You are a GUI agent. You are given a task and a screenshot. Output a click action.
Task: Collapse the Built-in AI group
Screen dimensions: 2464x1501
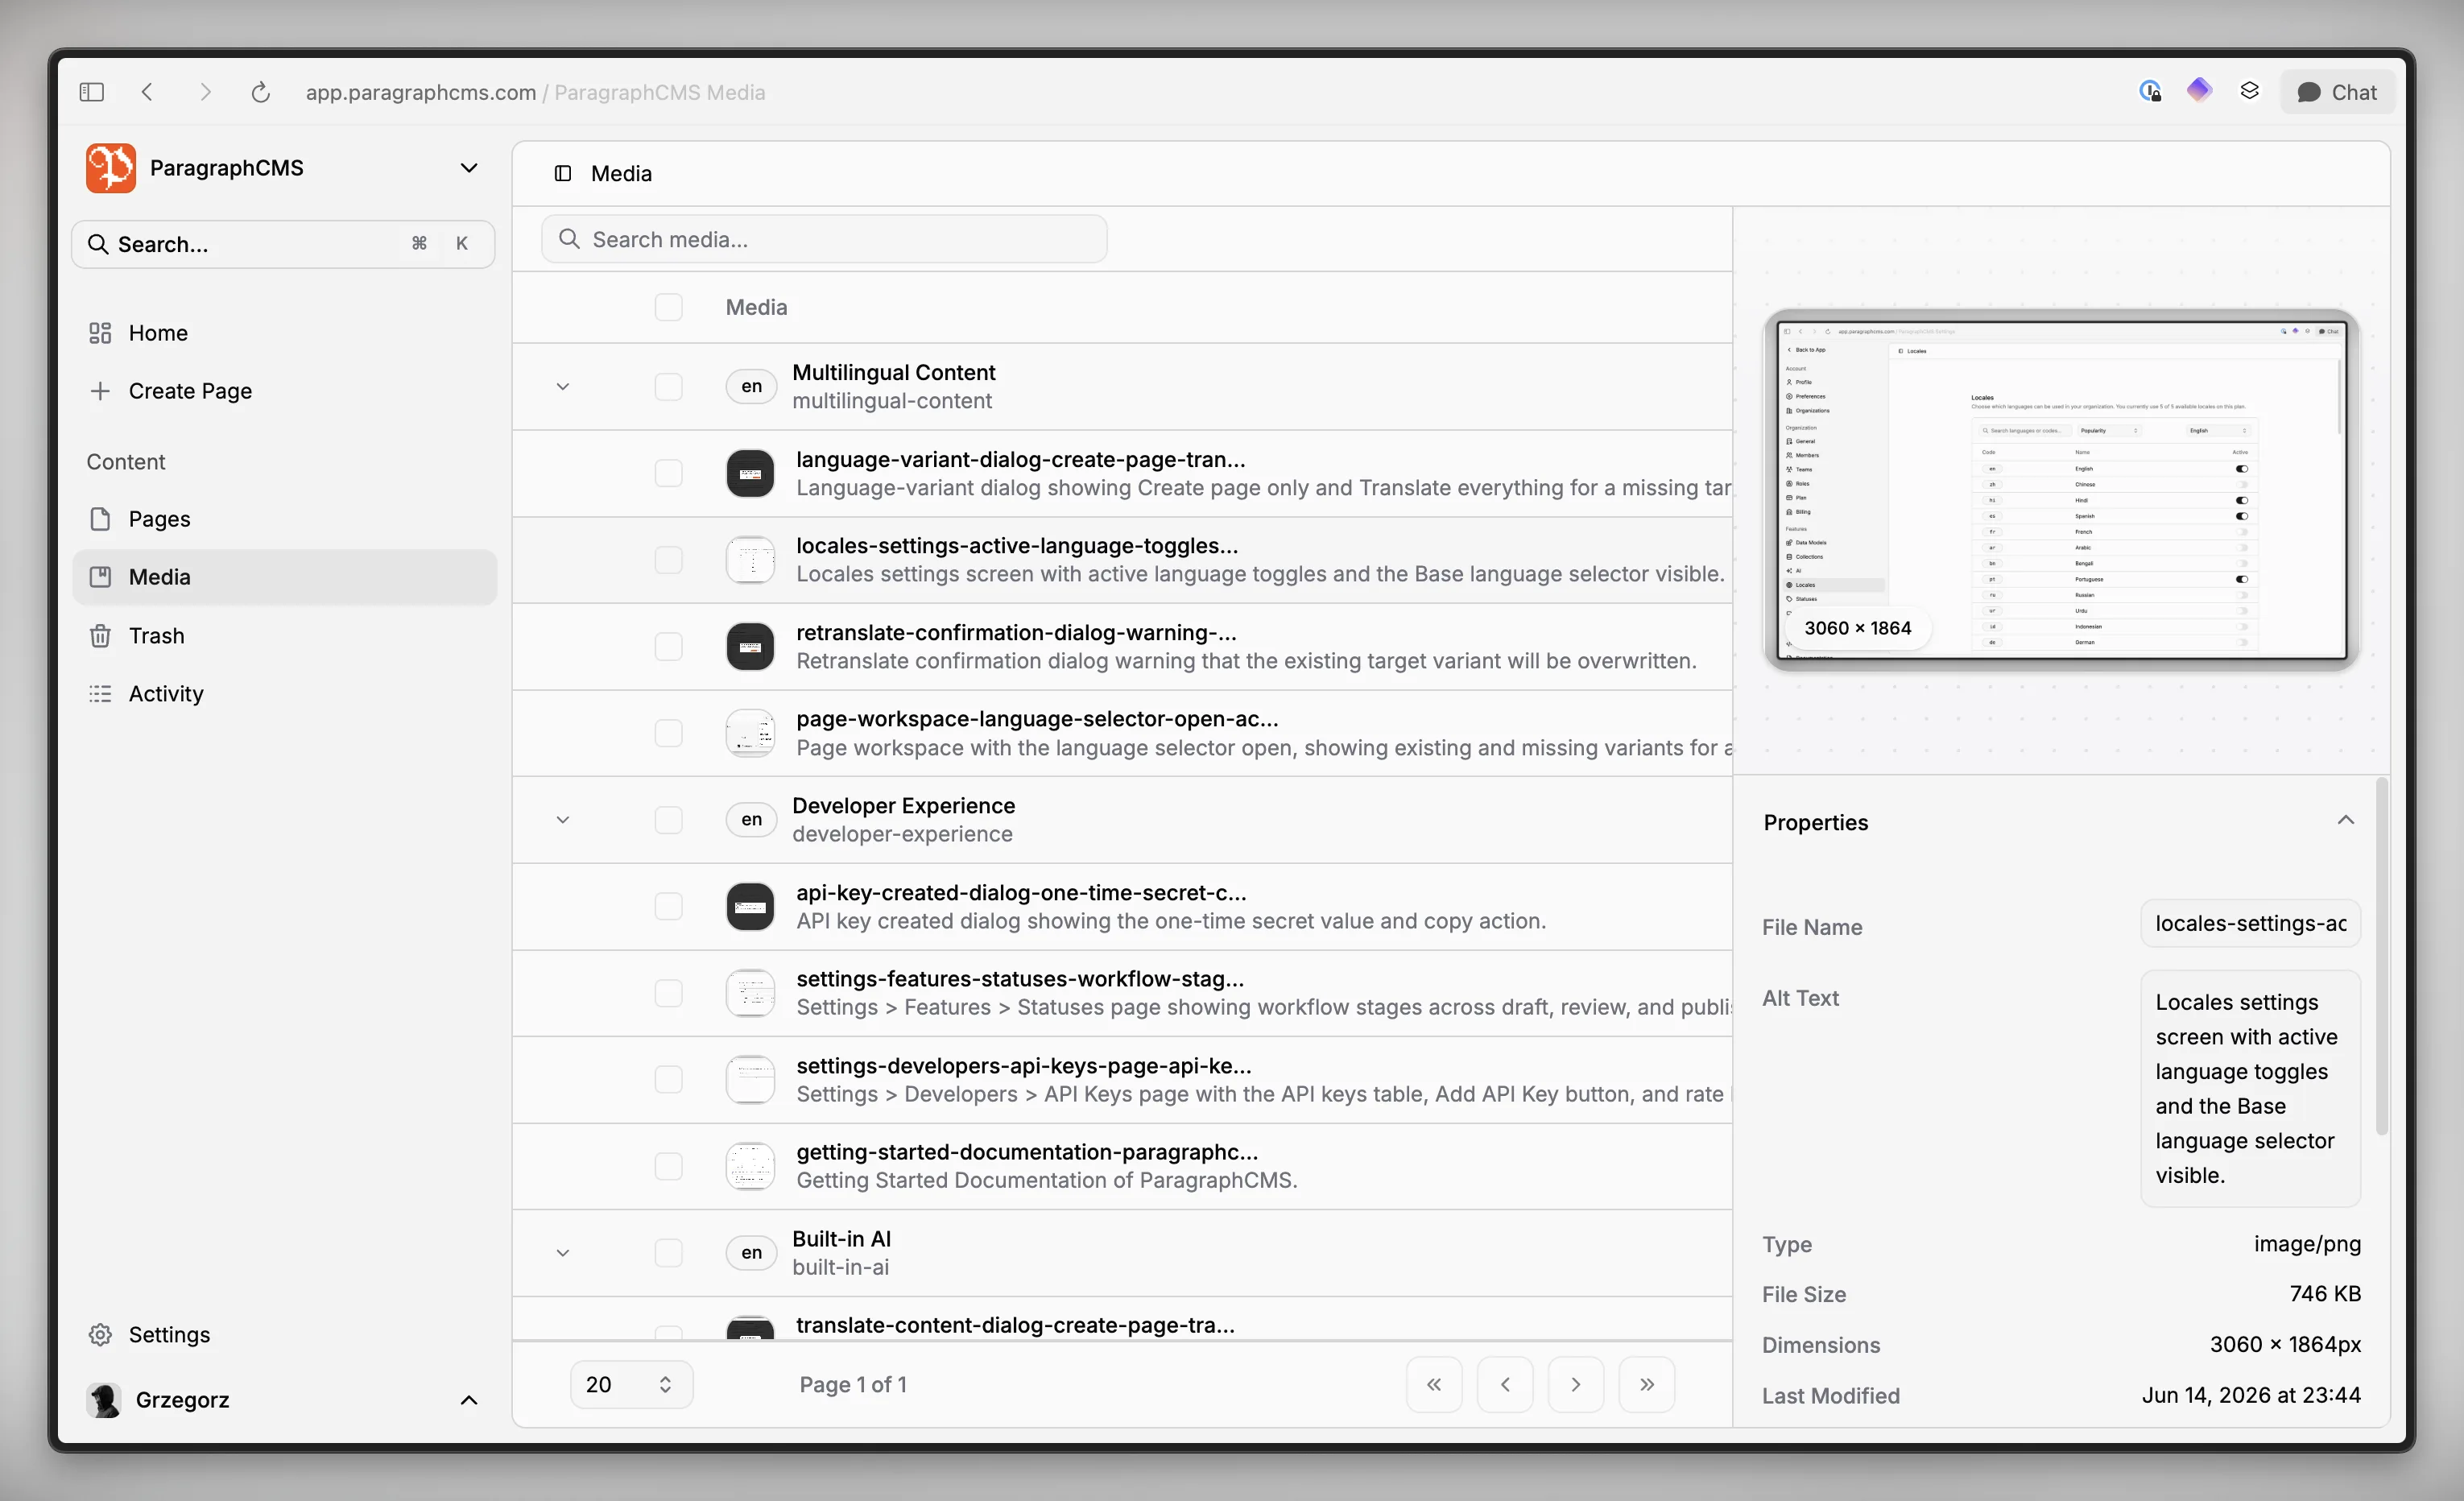coord(563,1253)
